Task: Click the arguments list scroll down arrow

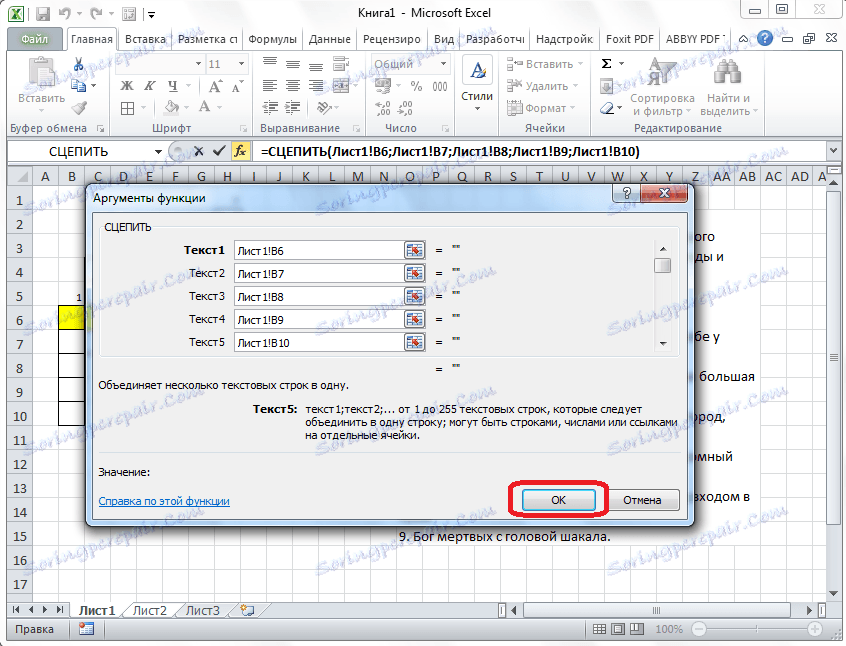Action: click(x=663, y=343)
